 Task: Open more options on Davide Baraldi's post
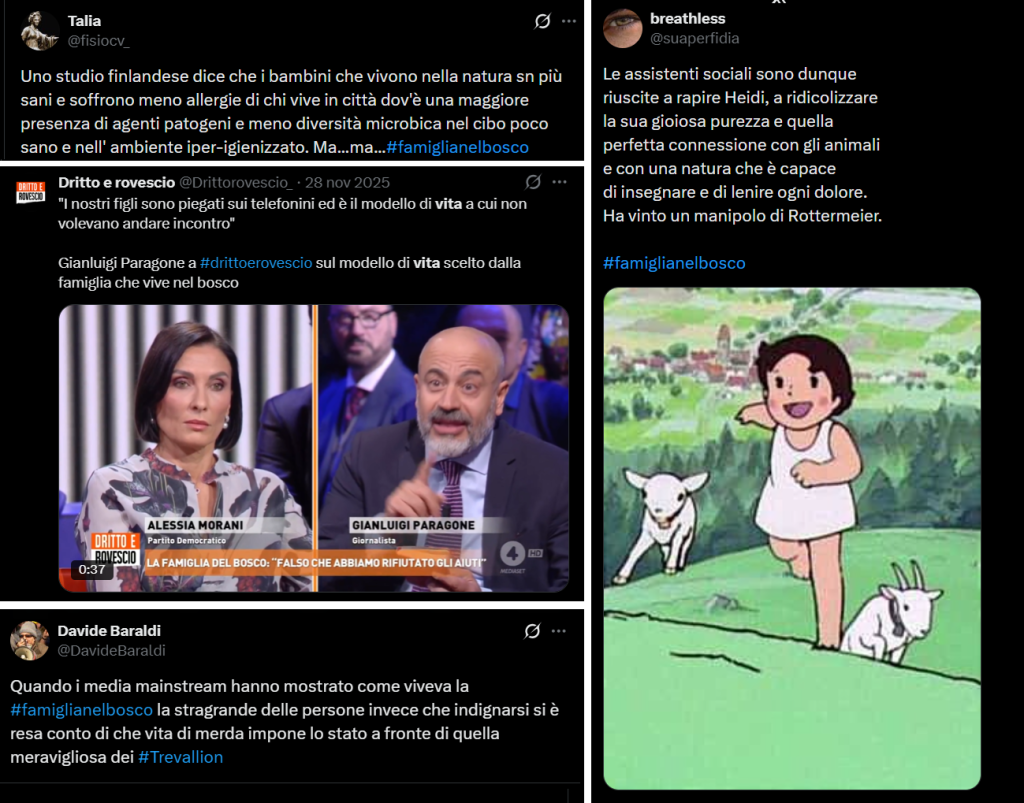(x=558, y=631)
